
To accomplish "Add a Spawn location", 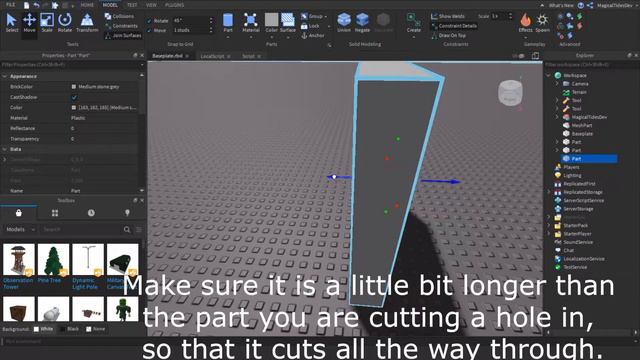I will [542, 23].
